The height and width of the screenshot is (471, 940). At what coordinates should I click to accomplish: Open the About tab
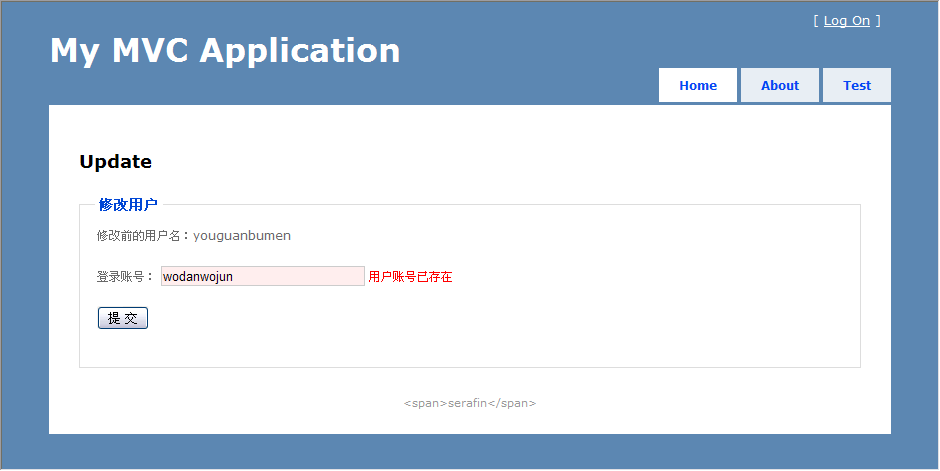point(780,85)
